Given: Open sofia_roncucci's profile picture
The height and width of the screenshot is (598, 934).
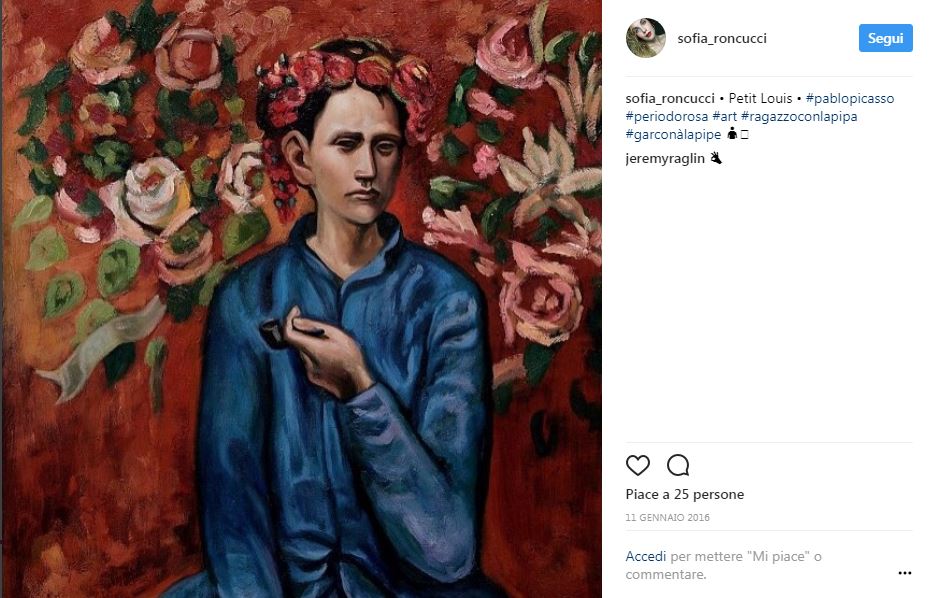Looking at the screenshot, I should click(645, 38).
